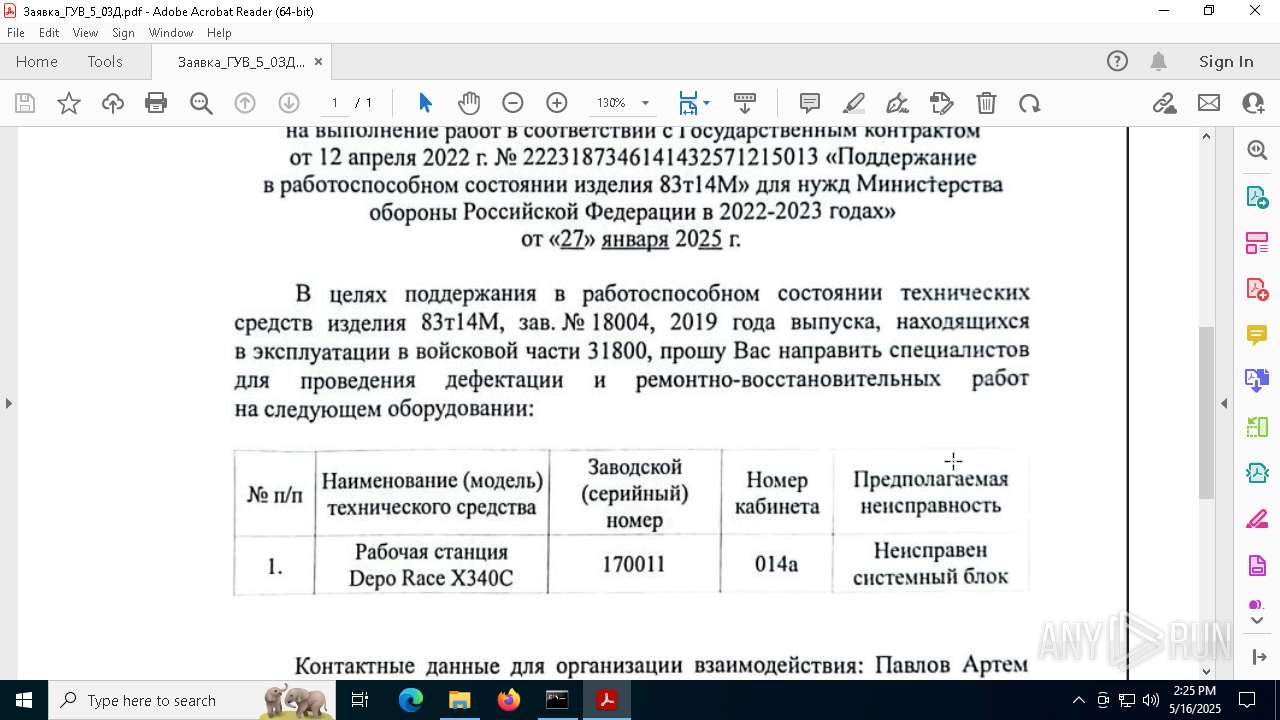Open Find text with the magnifier toolbar icon
The image size is (1280, 720).
201,103
